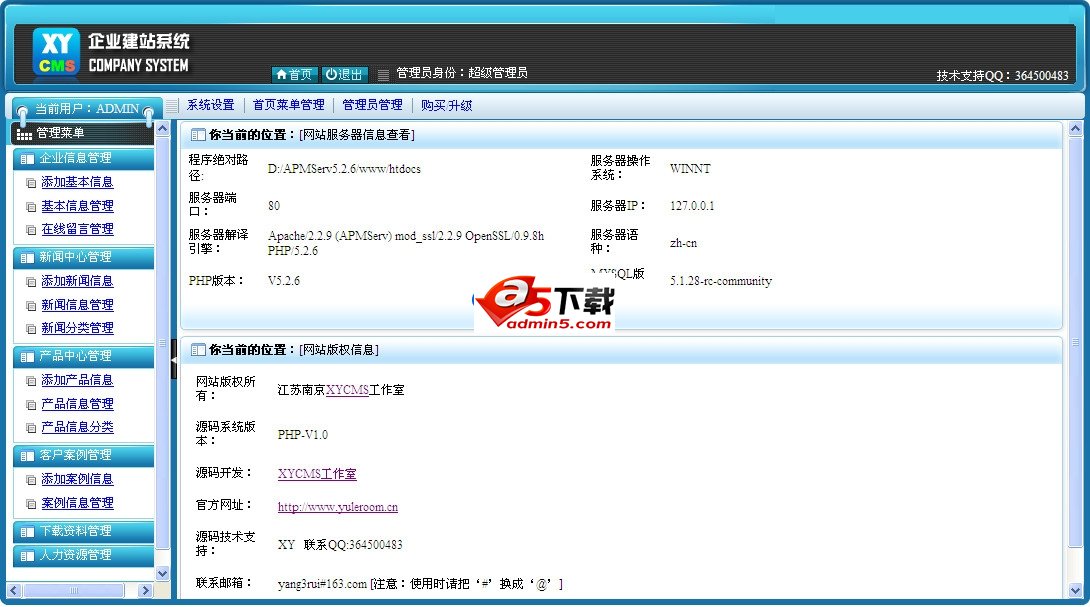Click the 新闻中心管理 header icon
This screenshot has height=607, width=1090.
[27, 258]
